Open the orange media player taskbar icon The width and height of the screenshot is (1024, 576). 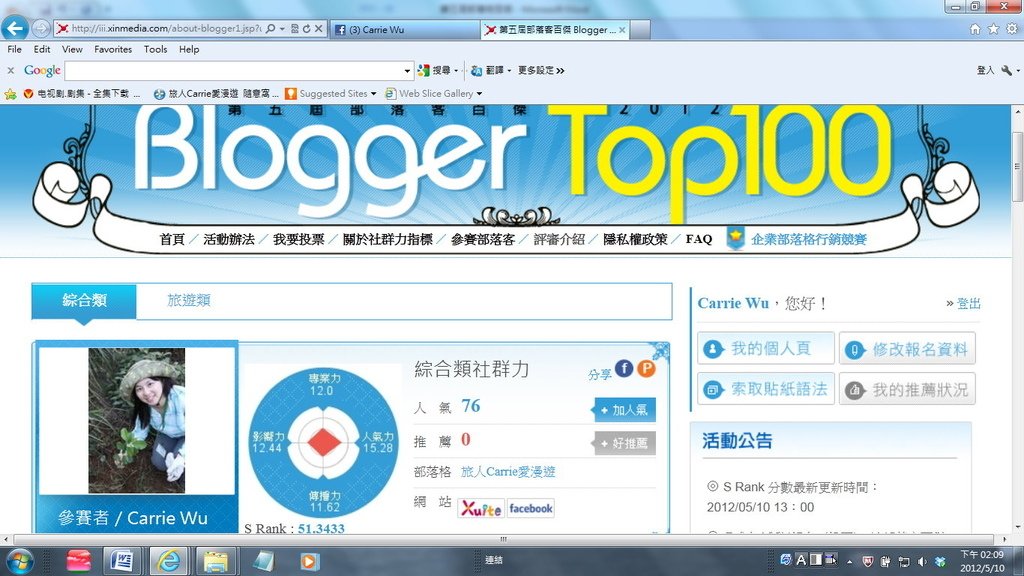(309, 561)
